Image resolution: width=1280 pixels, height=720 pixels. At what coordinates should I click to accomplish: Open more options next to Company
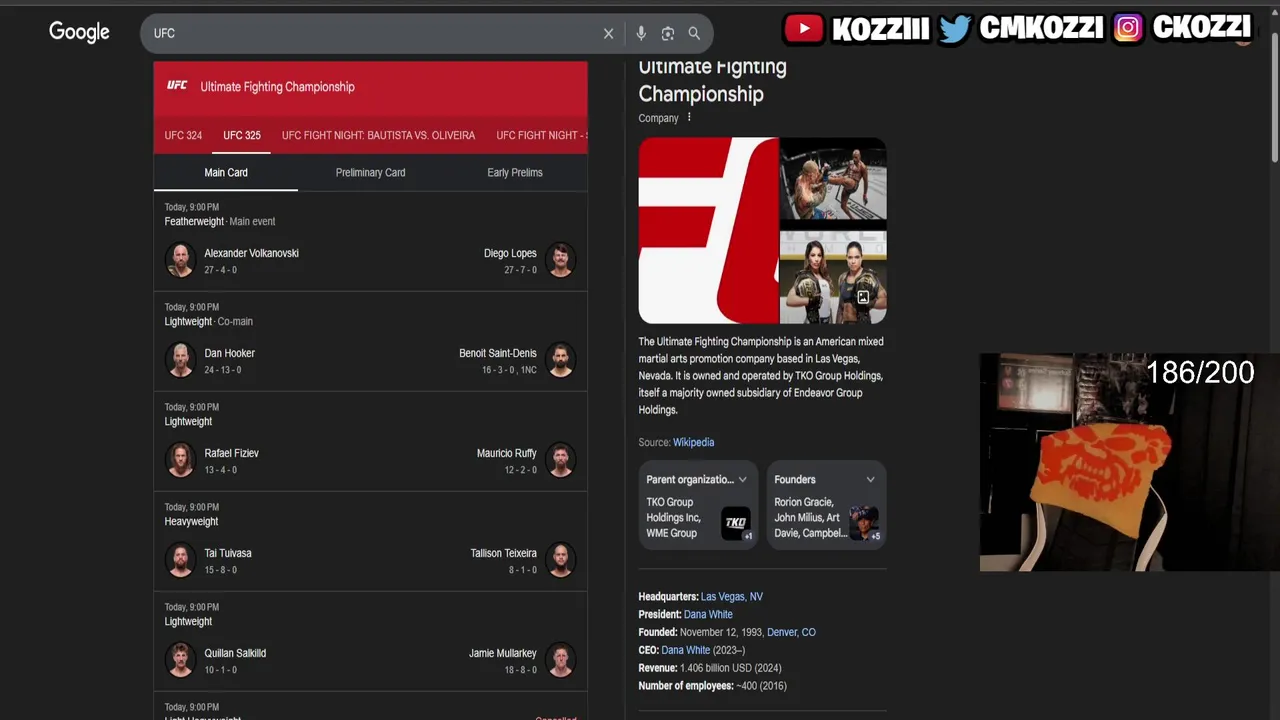(689, 118)
